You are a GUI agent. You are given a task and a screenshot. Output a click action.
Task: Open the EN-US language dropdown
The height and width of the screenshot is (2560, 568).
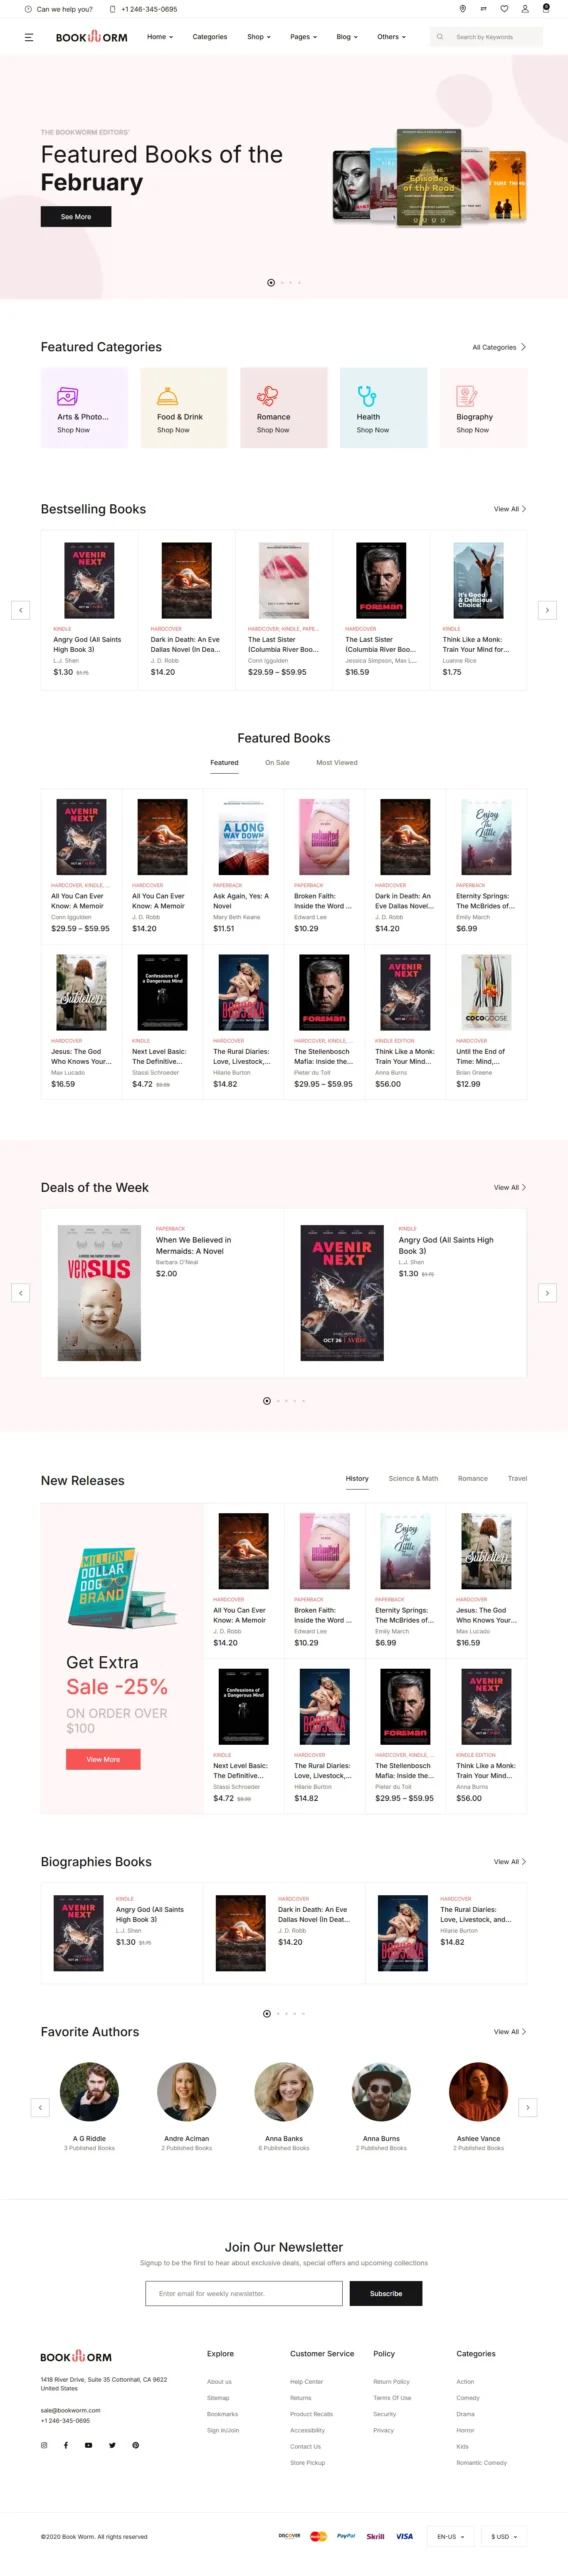pos(450,2537)
